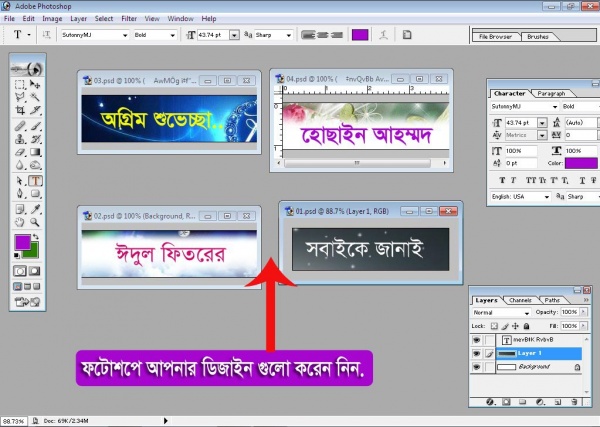
Task: Hide Layer 1 via eye icon
Action: point(476,354)
